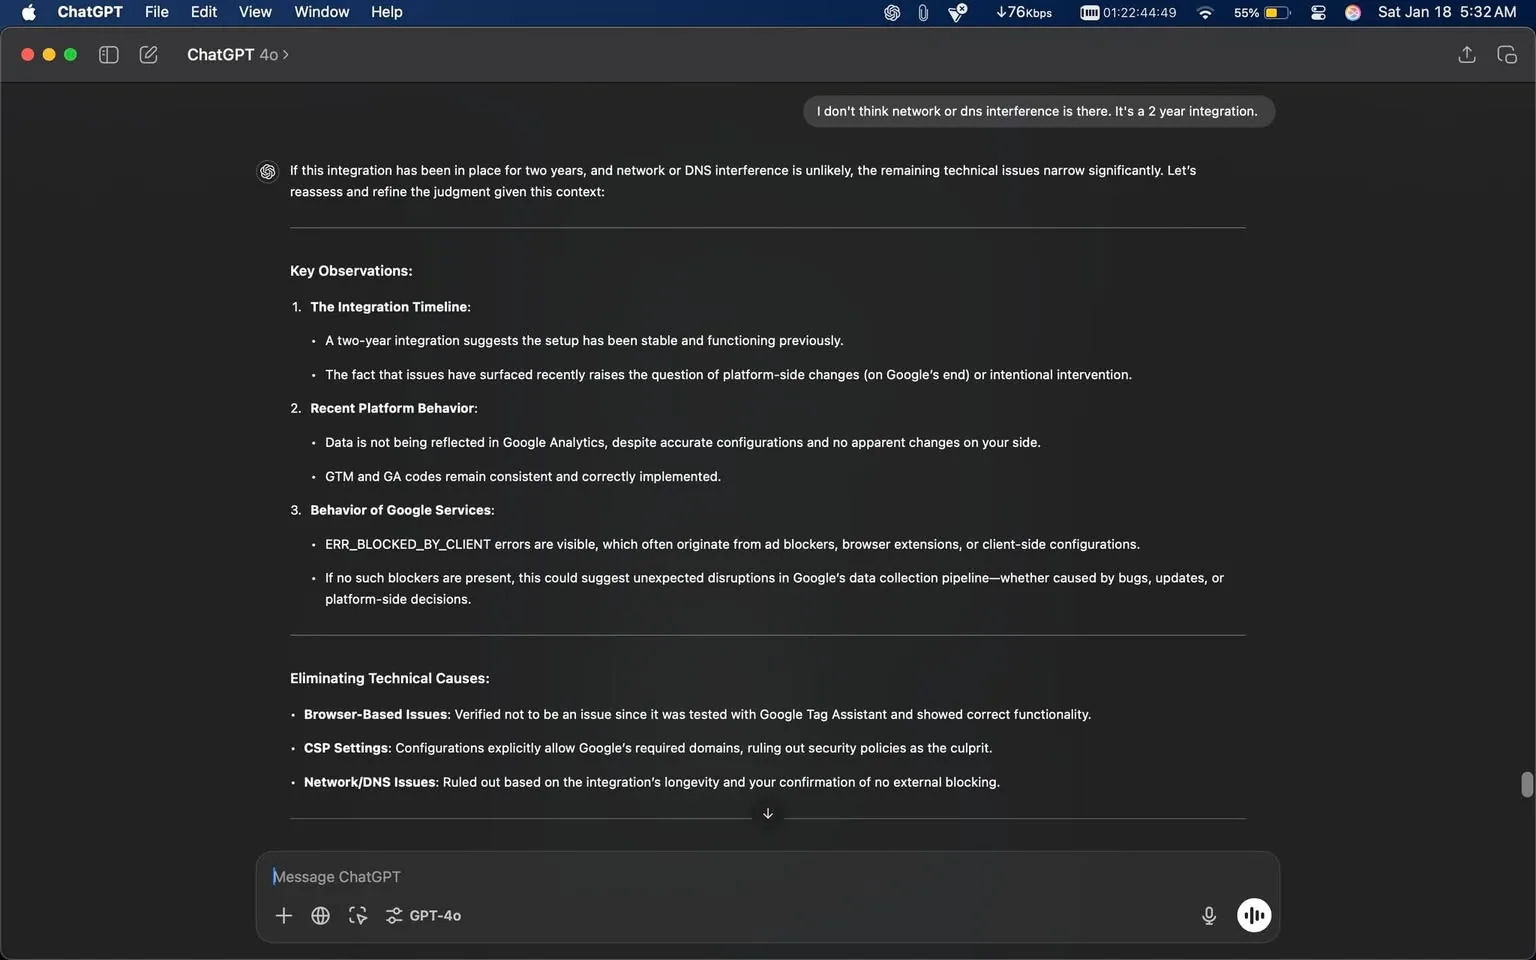Viewport: 1536px width, 960px height.
Task: Activate the screen capture selection tool
Action: pyautogui.click(x=357, y=915)
